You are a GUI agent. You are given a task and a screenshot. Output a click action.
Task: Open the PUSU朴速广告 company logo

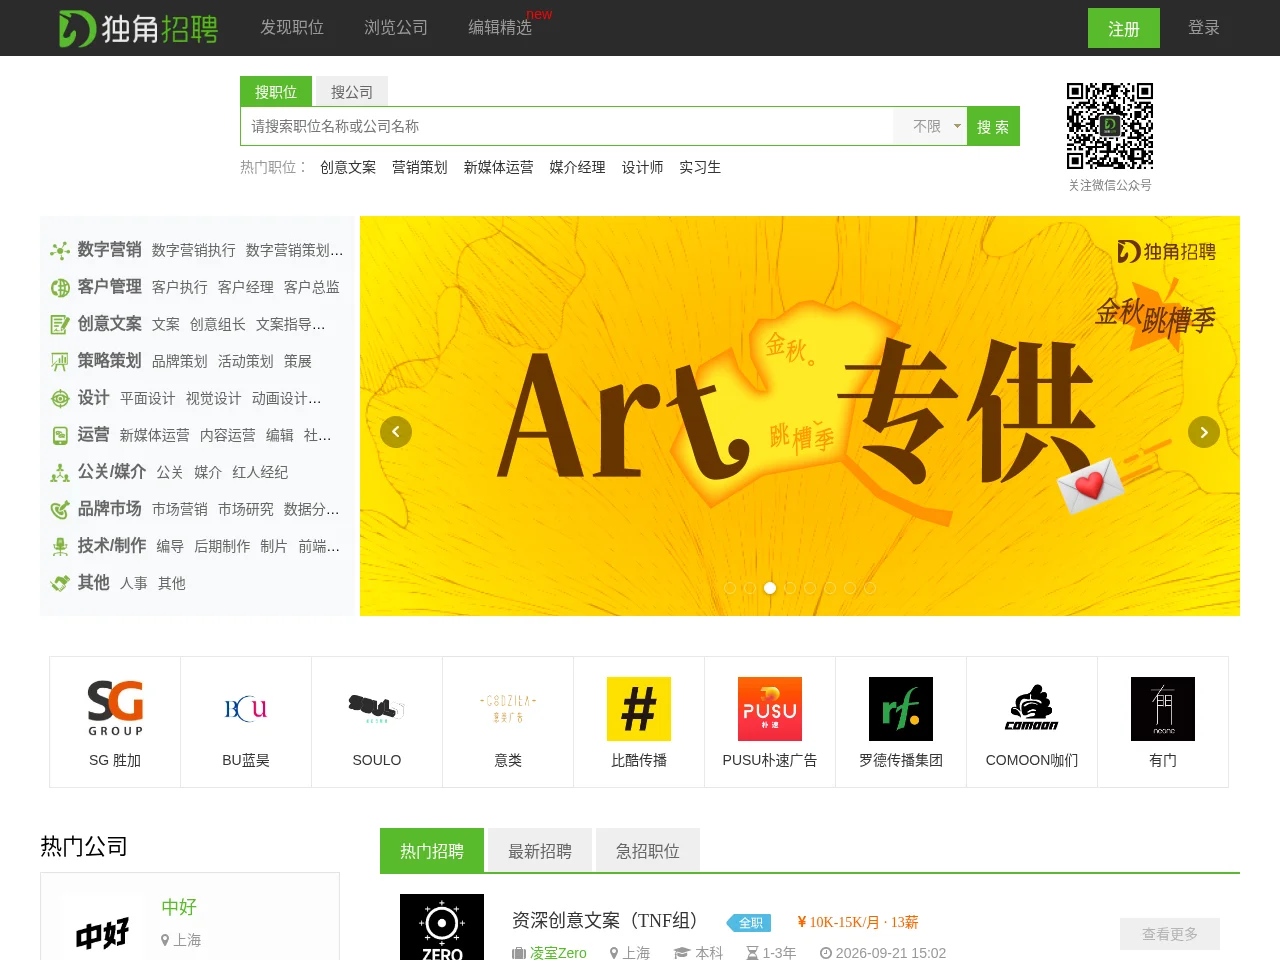point(770,709)
